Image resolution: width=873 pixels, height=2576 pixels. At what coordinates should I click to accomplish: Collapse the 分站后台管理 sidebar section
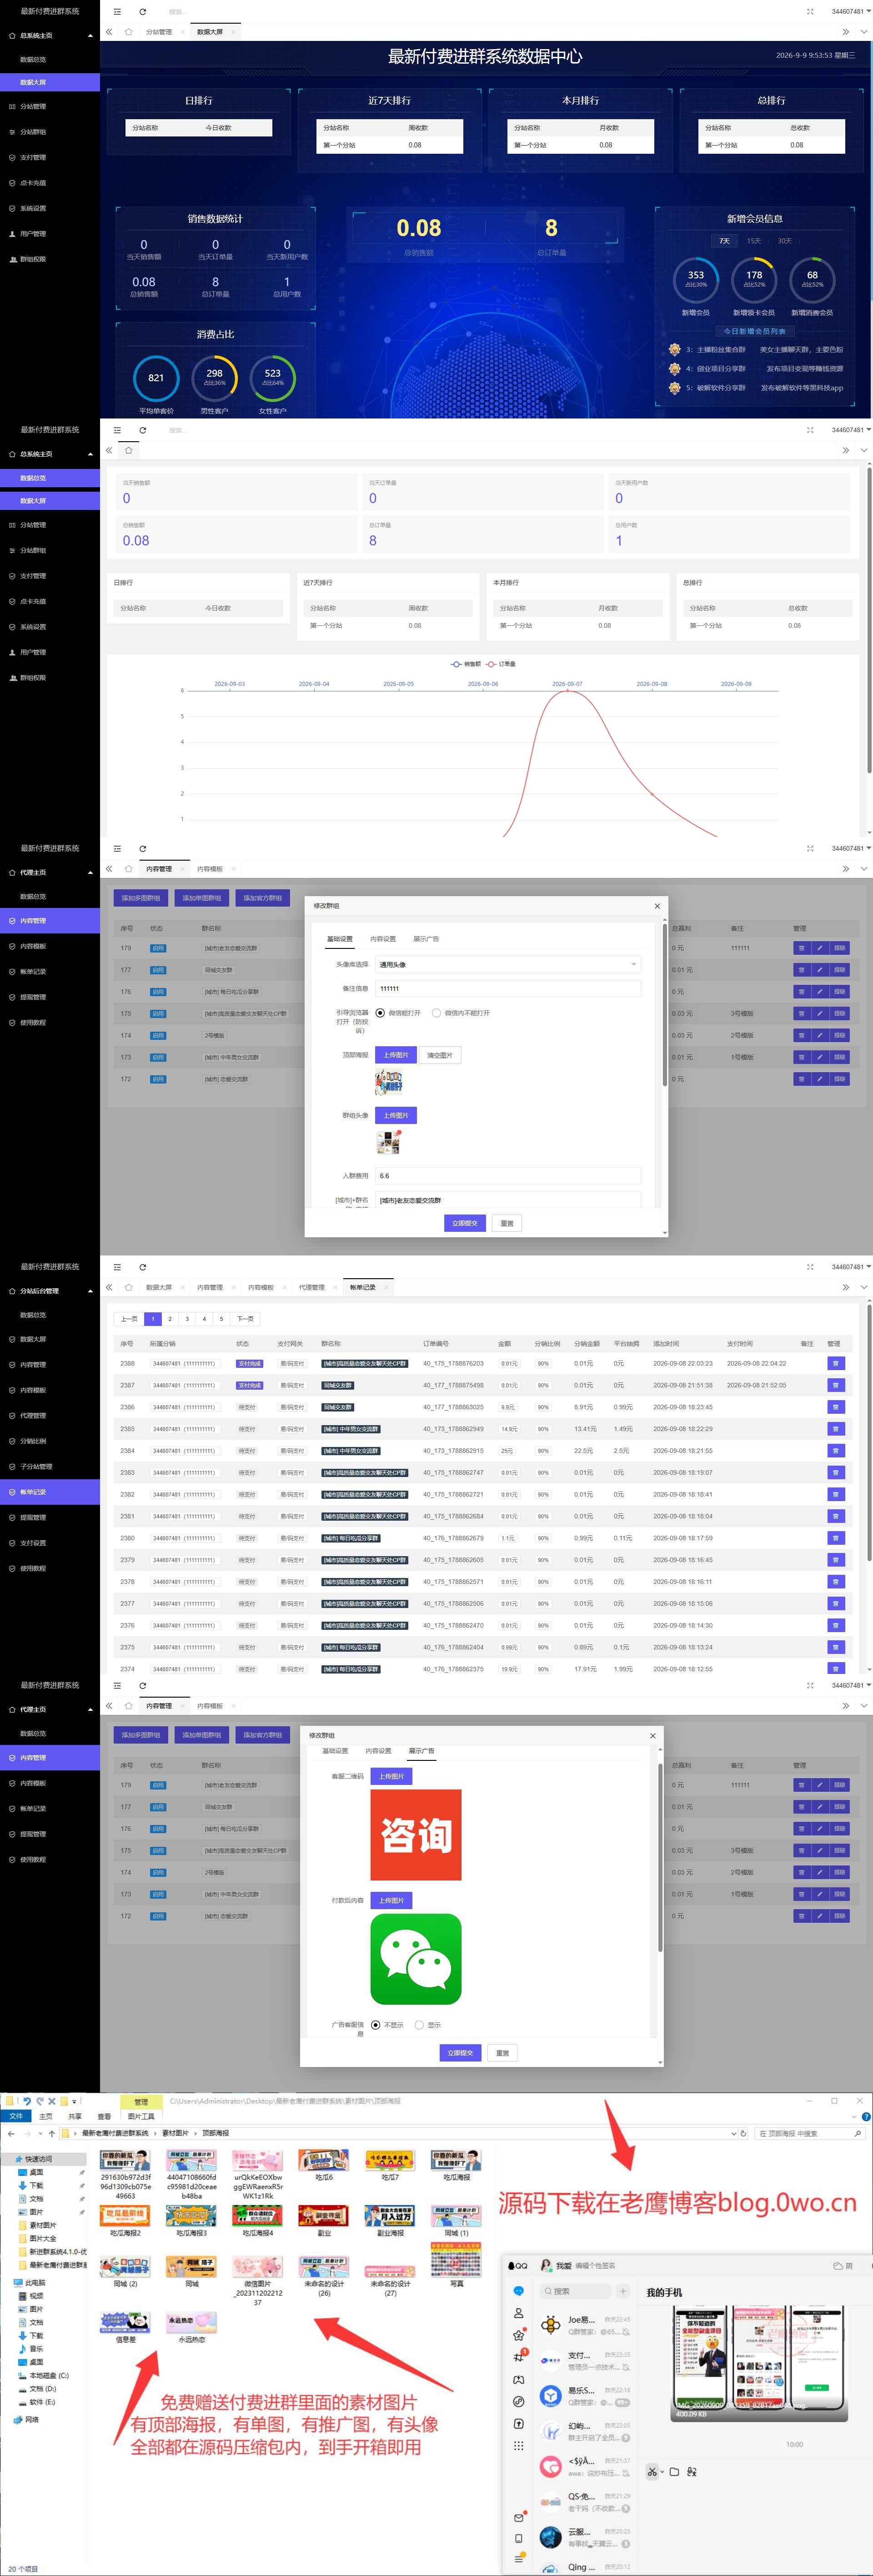91,1291
